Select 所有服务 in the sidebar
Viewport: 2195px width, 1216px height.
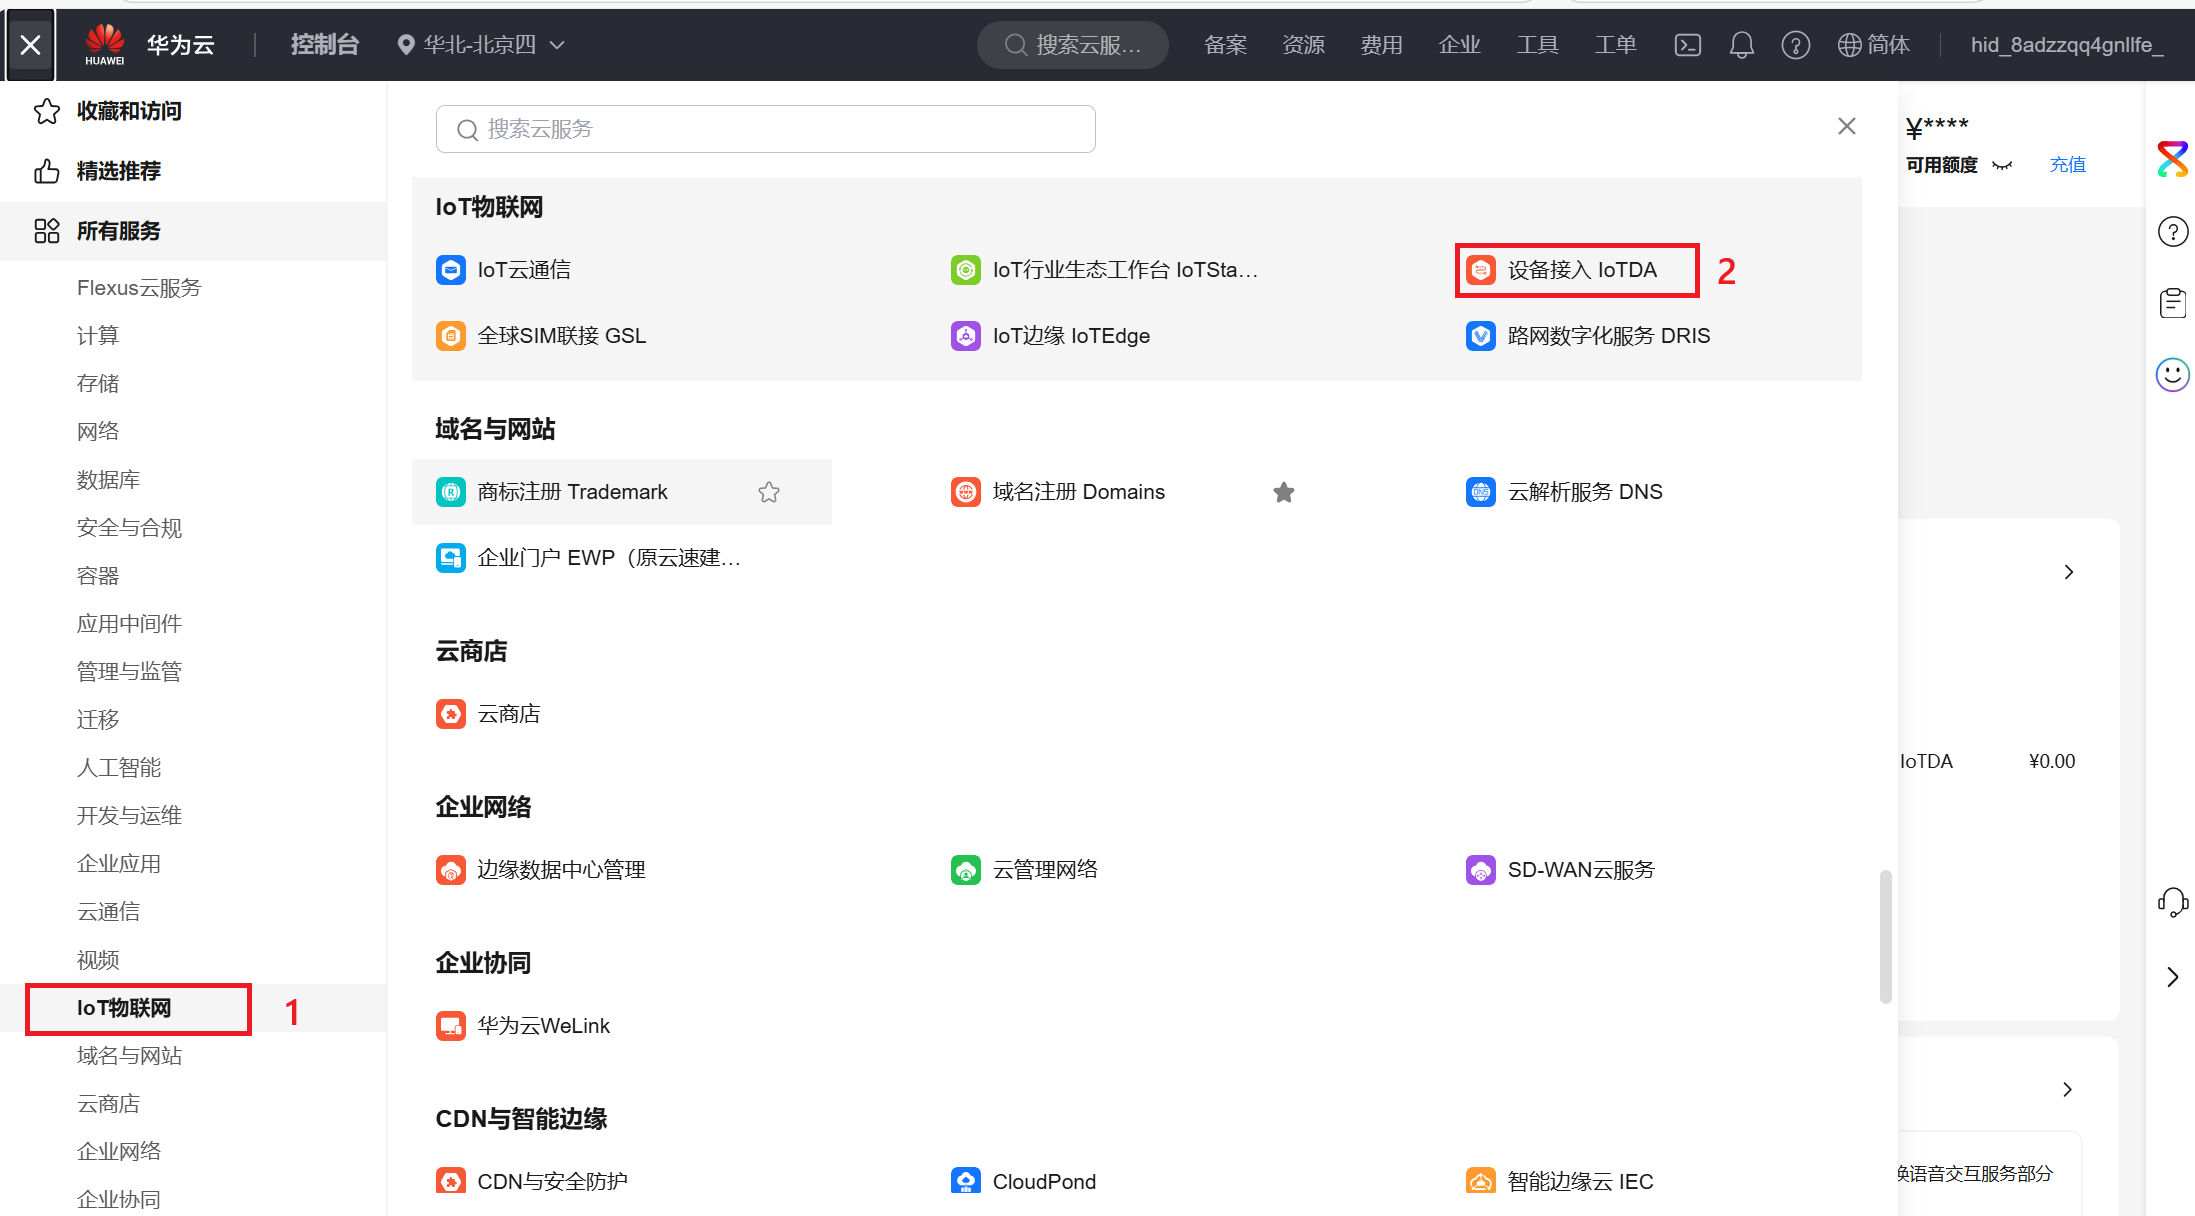pos(193,231)
